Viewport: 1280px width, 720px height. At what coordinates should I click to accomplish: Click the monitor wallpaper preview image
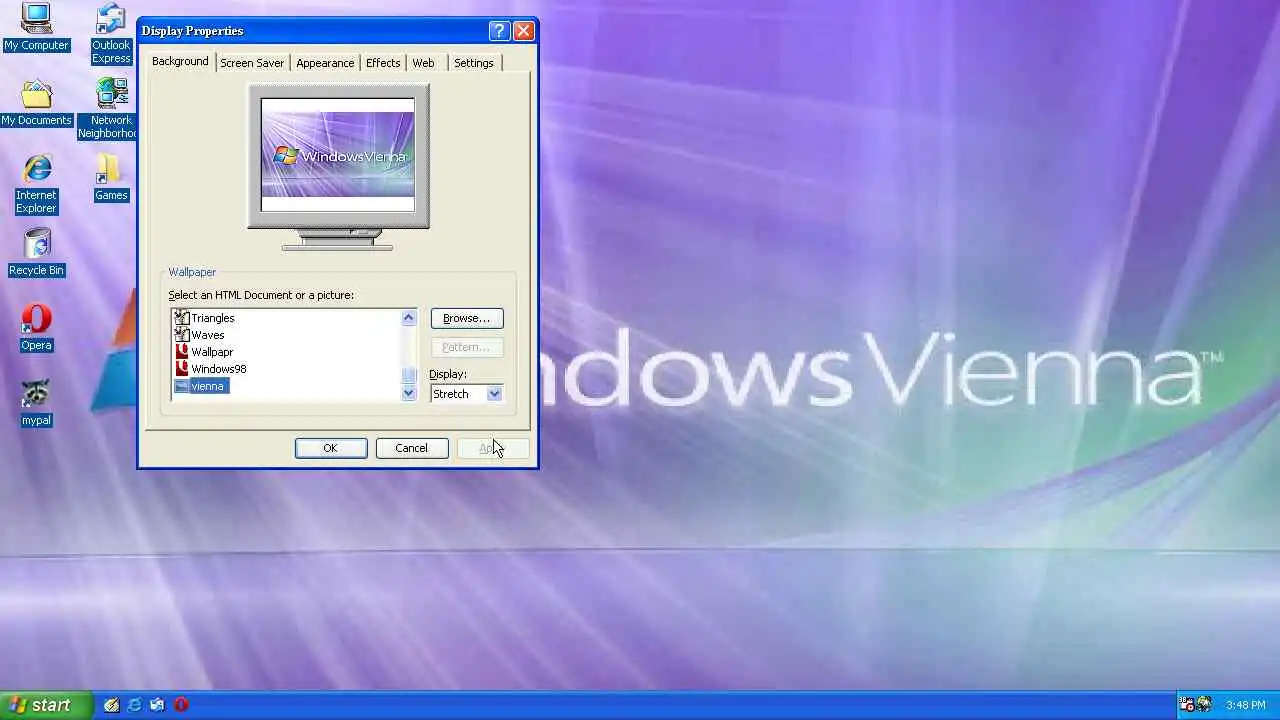point(338,155)
